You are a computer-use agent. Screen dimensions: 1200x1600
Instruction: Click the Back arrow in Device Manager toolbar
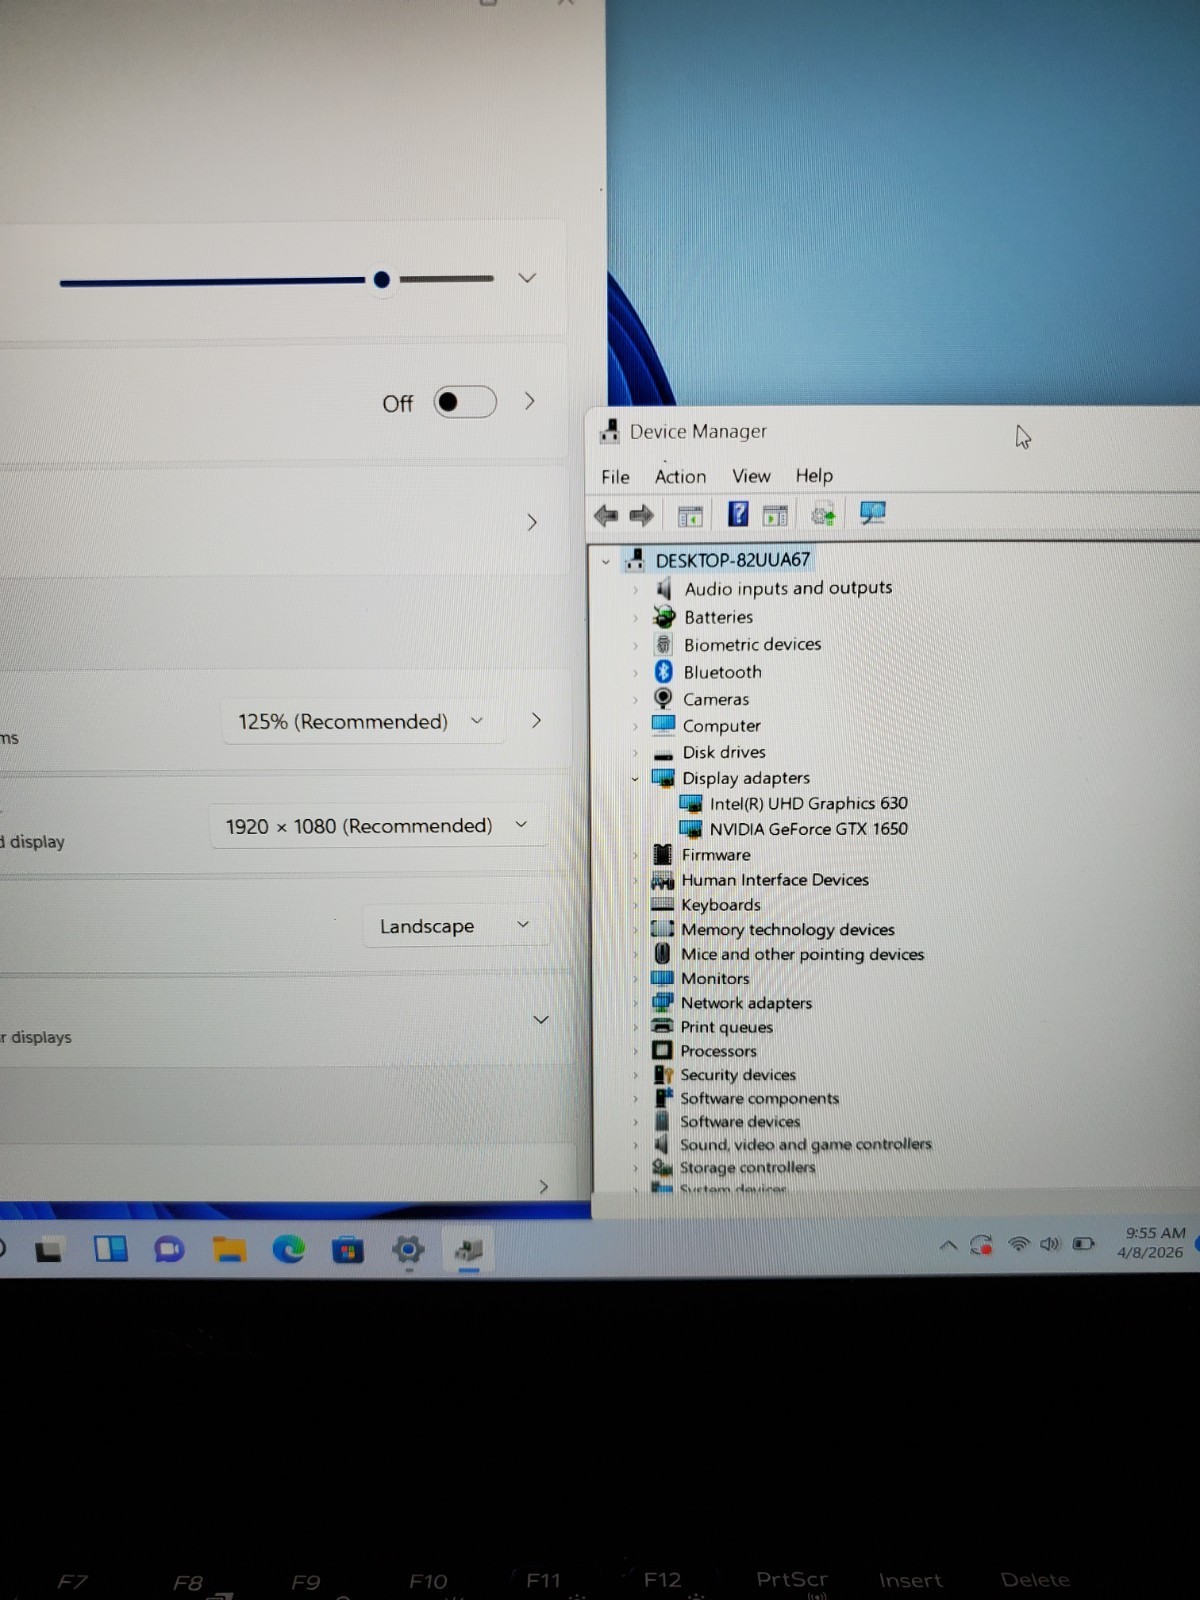point(606,516)
